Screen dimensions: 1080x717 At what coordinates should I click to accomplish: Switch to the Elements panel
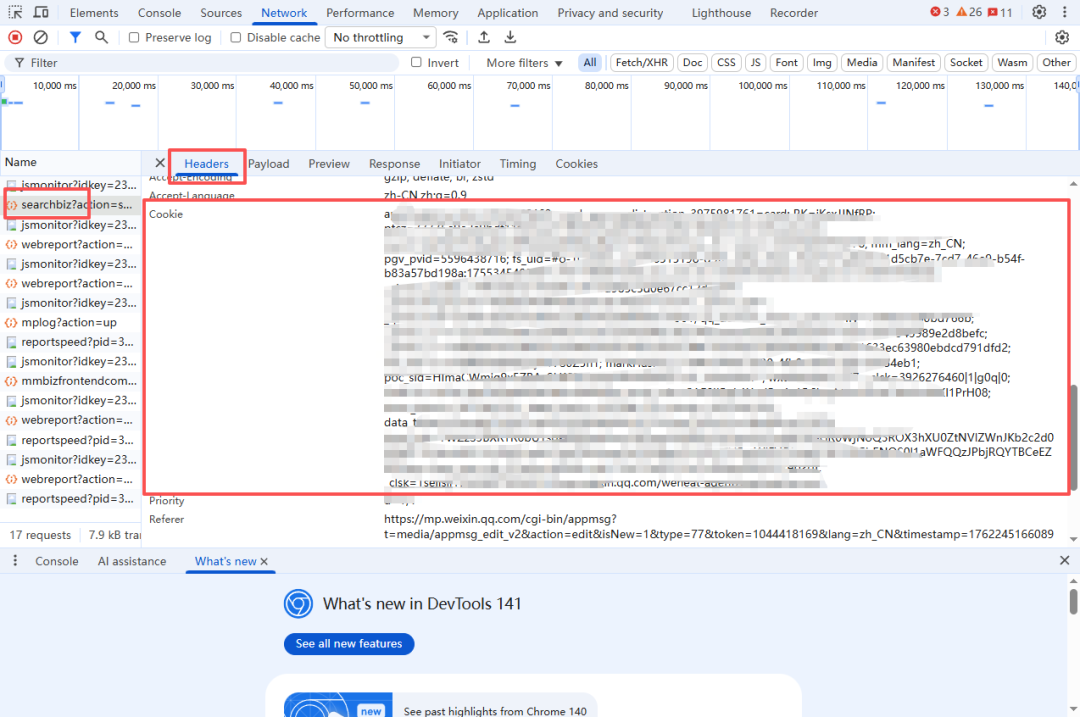(94, 12)
